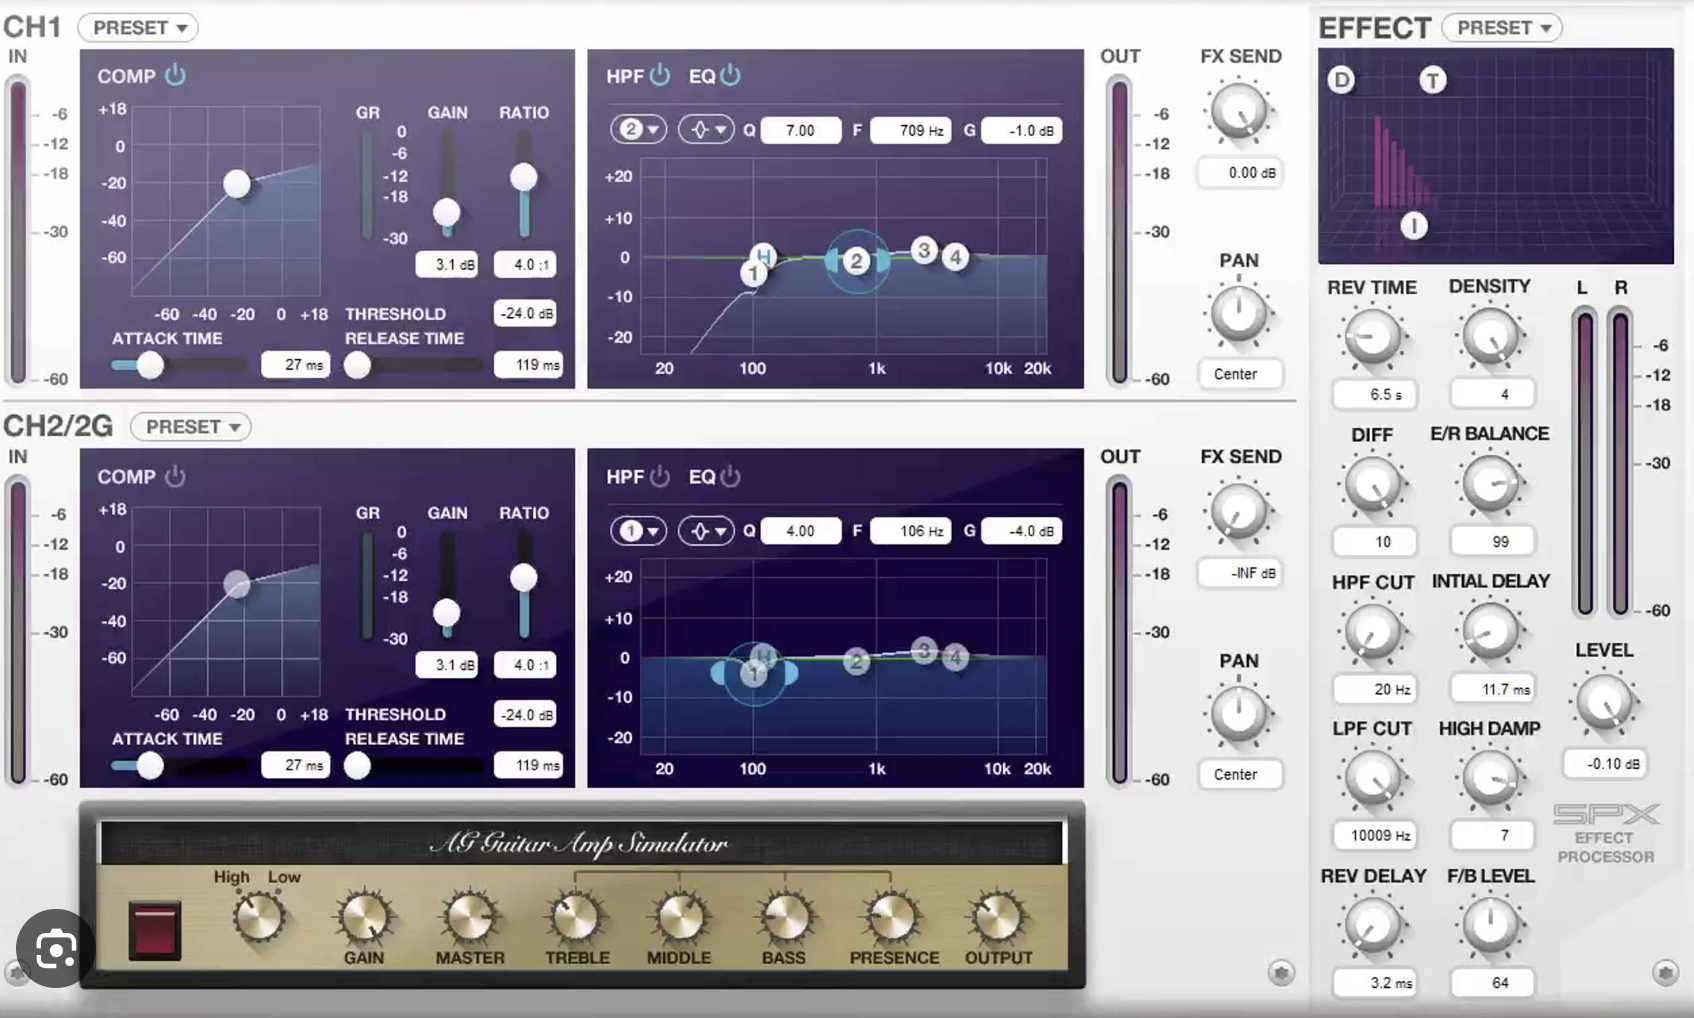This screenshot has height=1018, width=1694.
Task: Click CH1 RELEASE TIME slider handle
Action: pyautogui.click(x=357, y=365)
